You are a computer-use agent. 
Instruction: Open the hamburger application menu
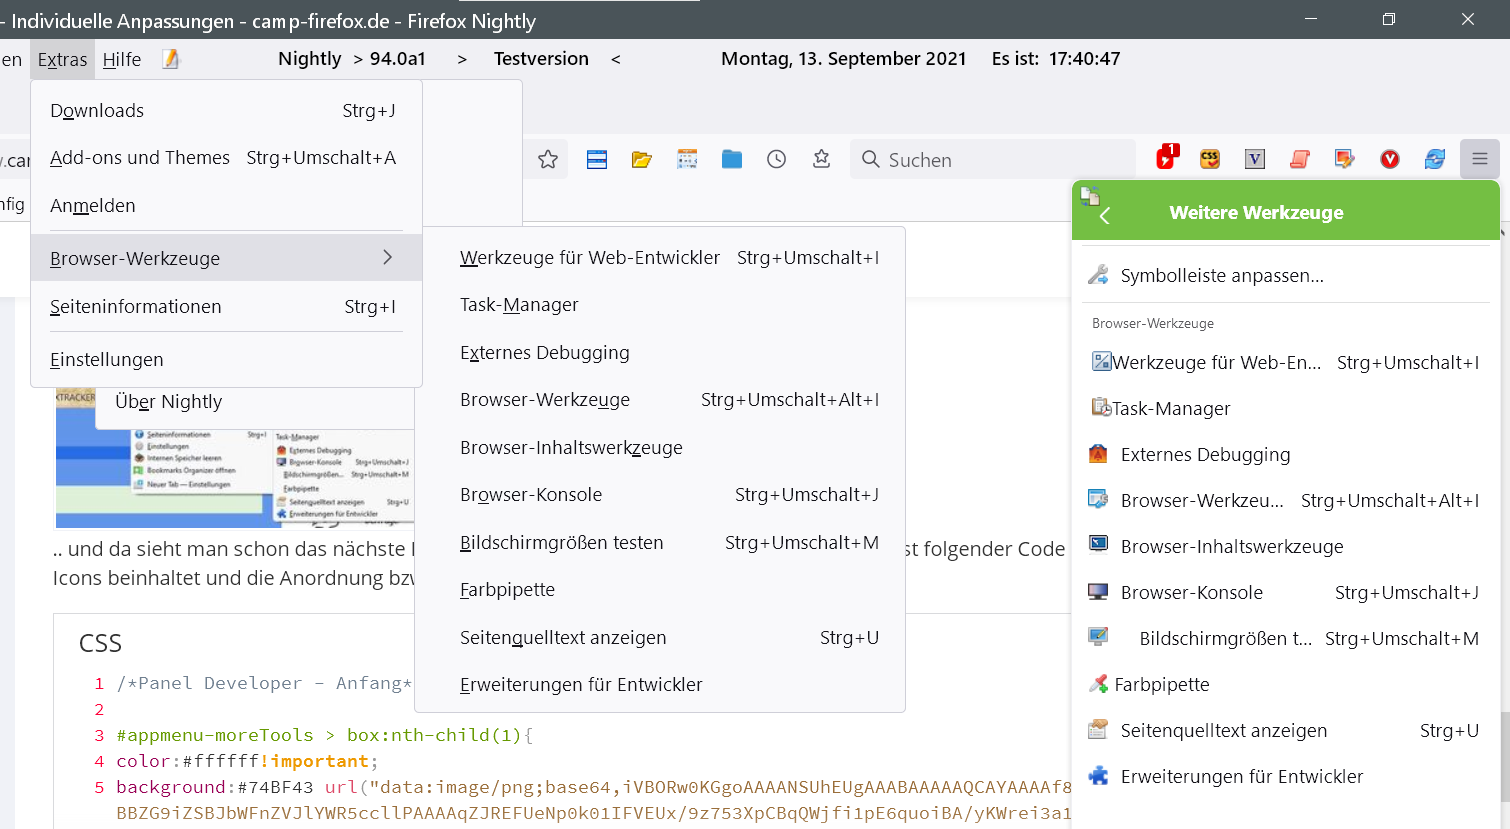pyautogui.click(x=1480, y=159)
